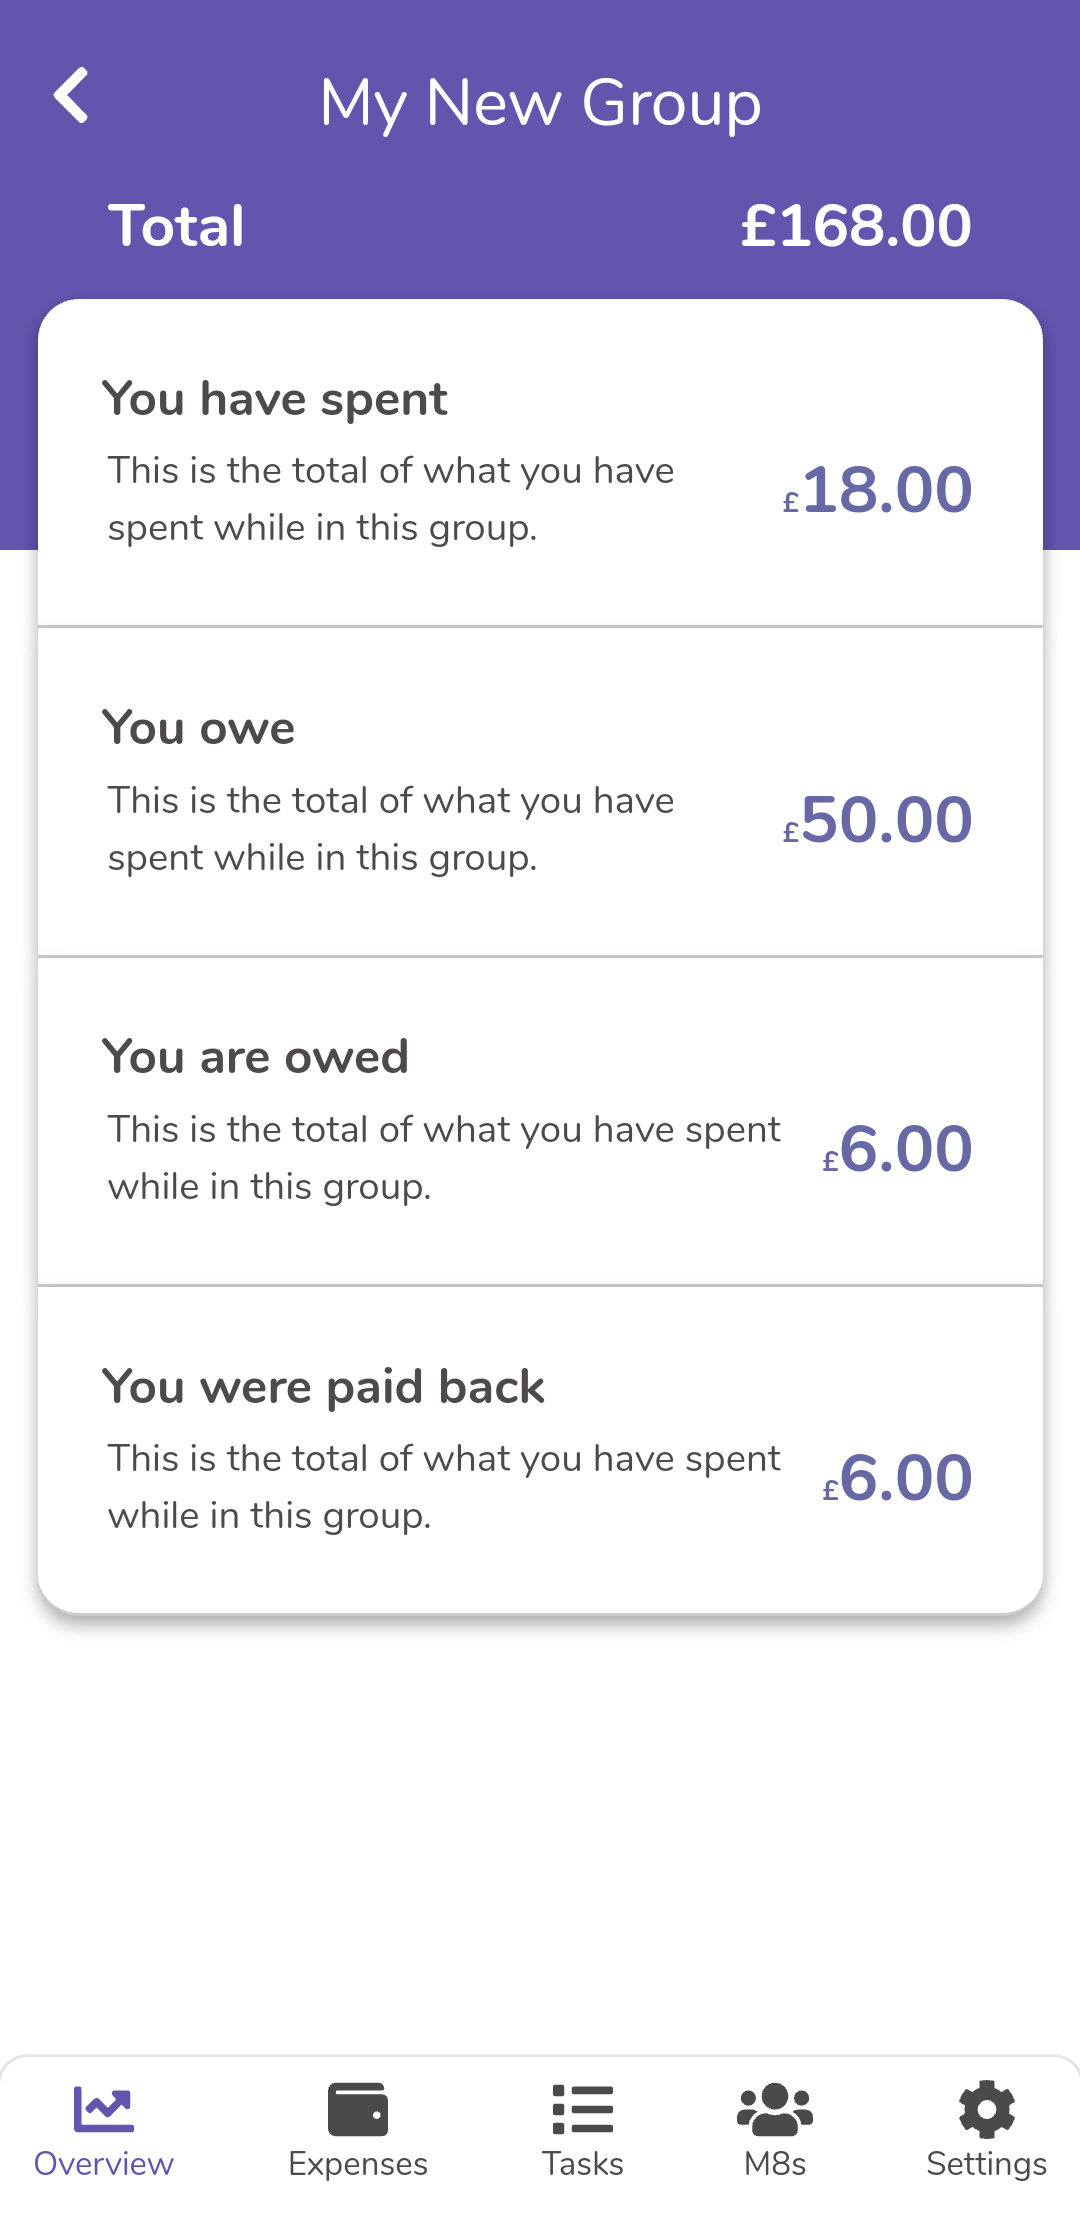
Task: Tap the My New Group title
Action: click(x=540, y=103)
